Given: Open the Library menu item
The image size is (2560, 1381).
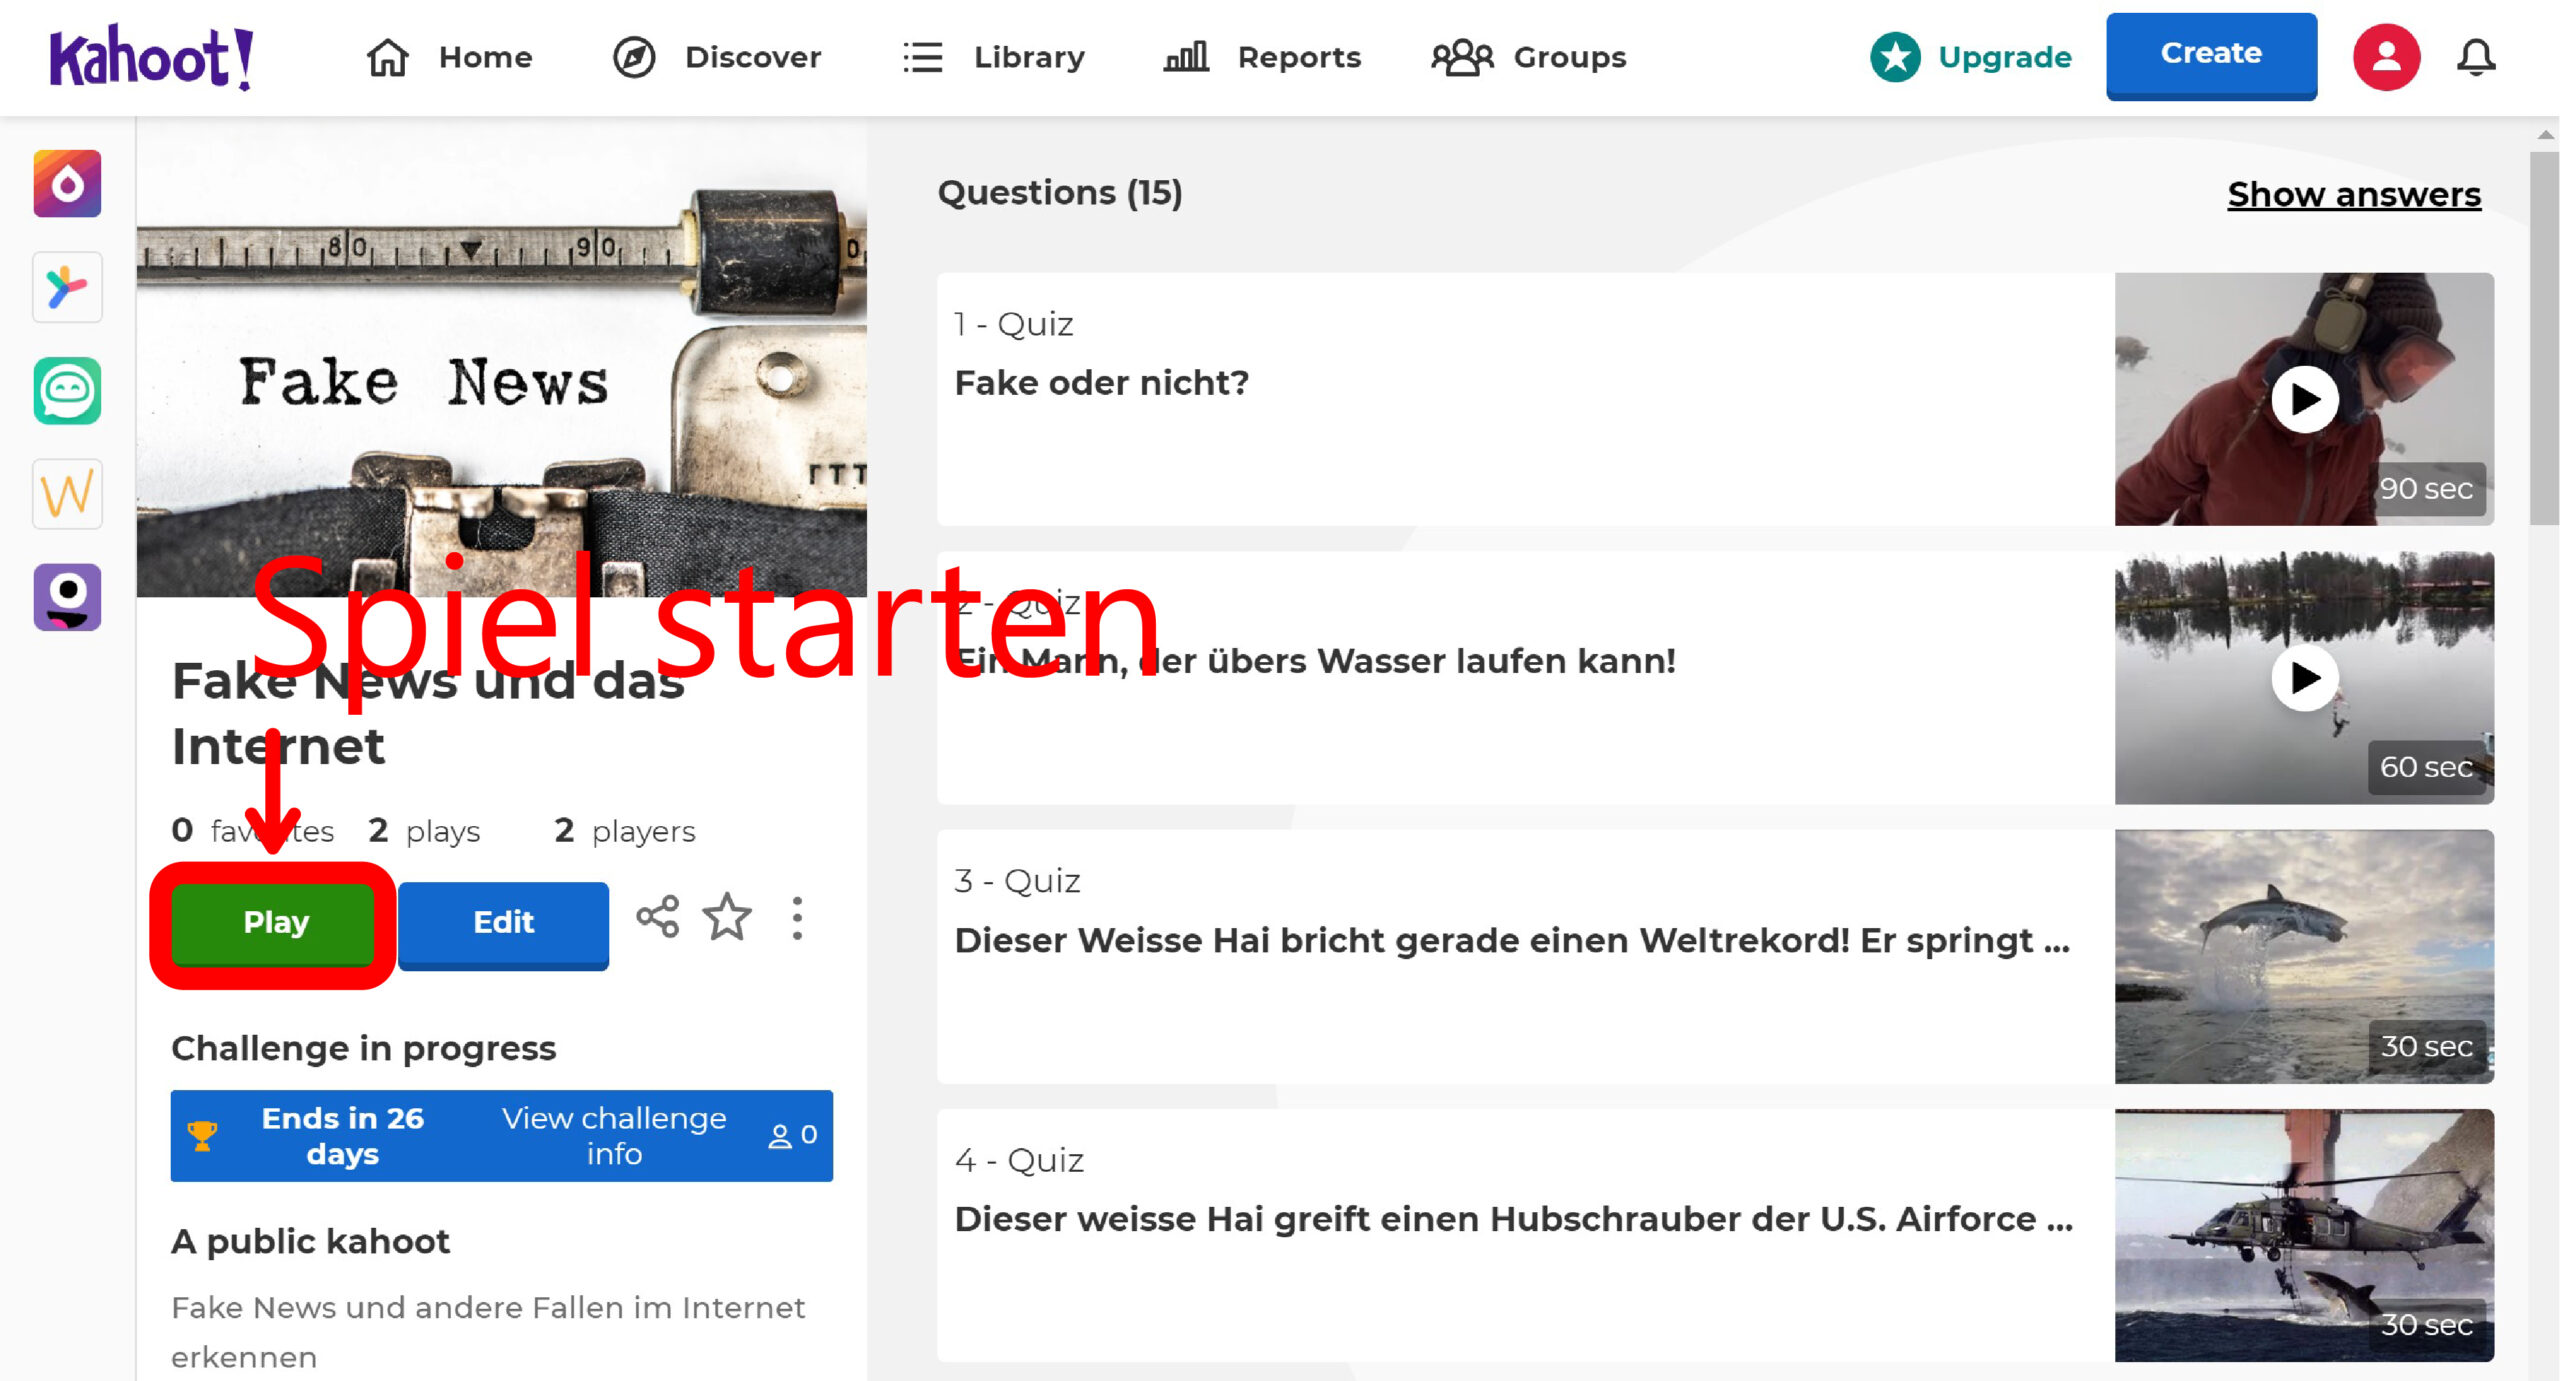Looking at the screenshot, I should (993, 57).
